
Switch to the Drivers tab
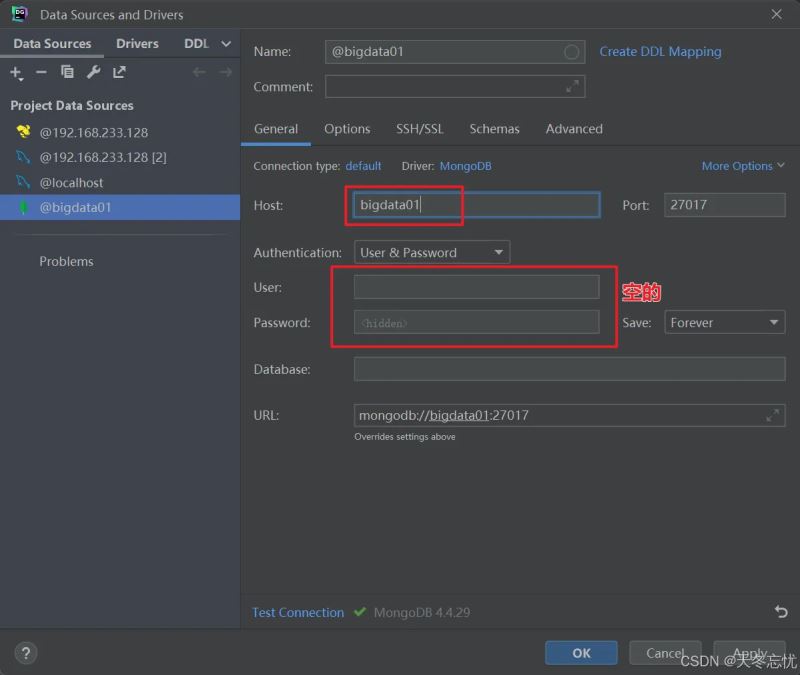point(137,44)
